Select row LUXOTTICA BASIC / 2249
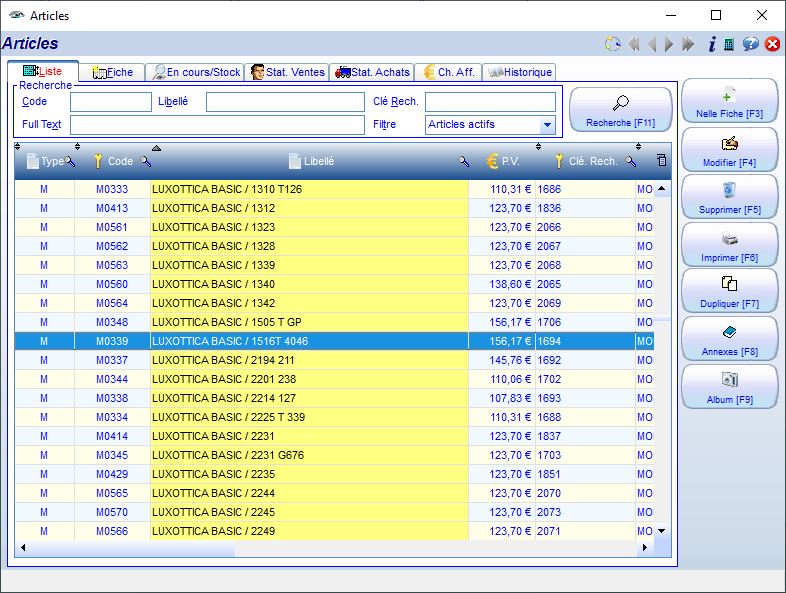This screenshot has height=593, width=786. click(334, 531)
